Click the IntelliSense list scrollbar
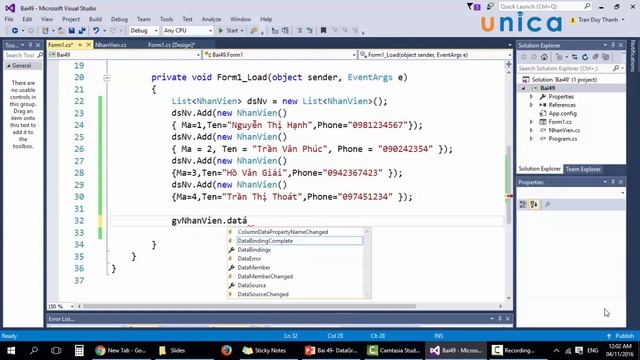640x360 pixels. click(367, 263)
